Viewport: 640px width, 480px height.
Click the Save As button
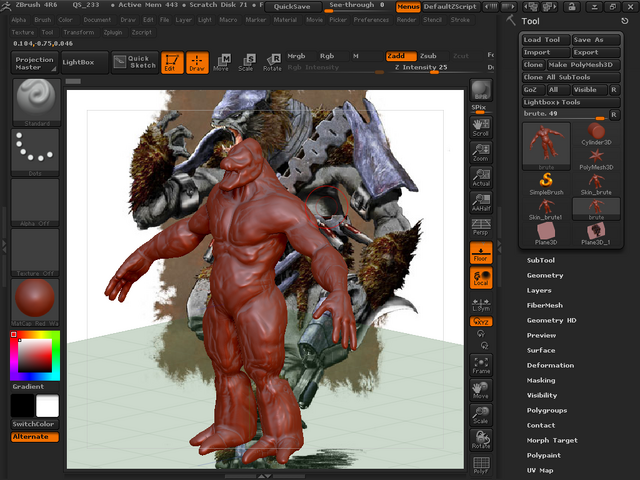(596, 40)
